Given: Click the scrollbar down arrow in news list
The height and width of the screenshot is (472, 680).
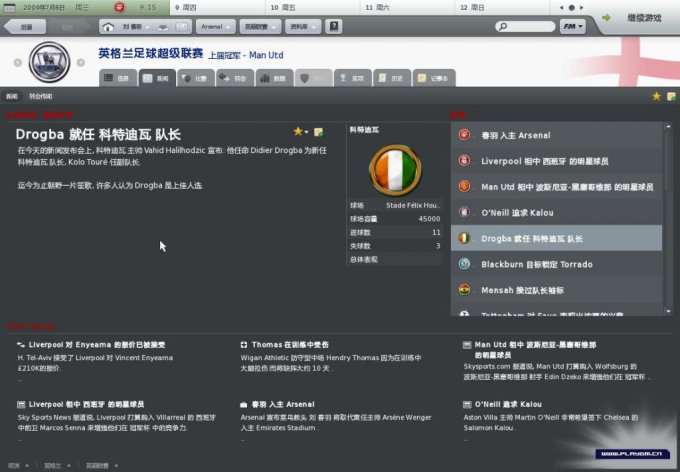Looking at the screenshot, I should (x=668, y=311).
